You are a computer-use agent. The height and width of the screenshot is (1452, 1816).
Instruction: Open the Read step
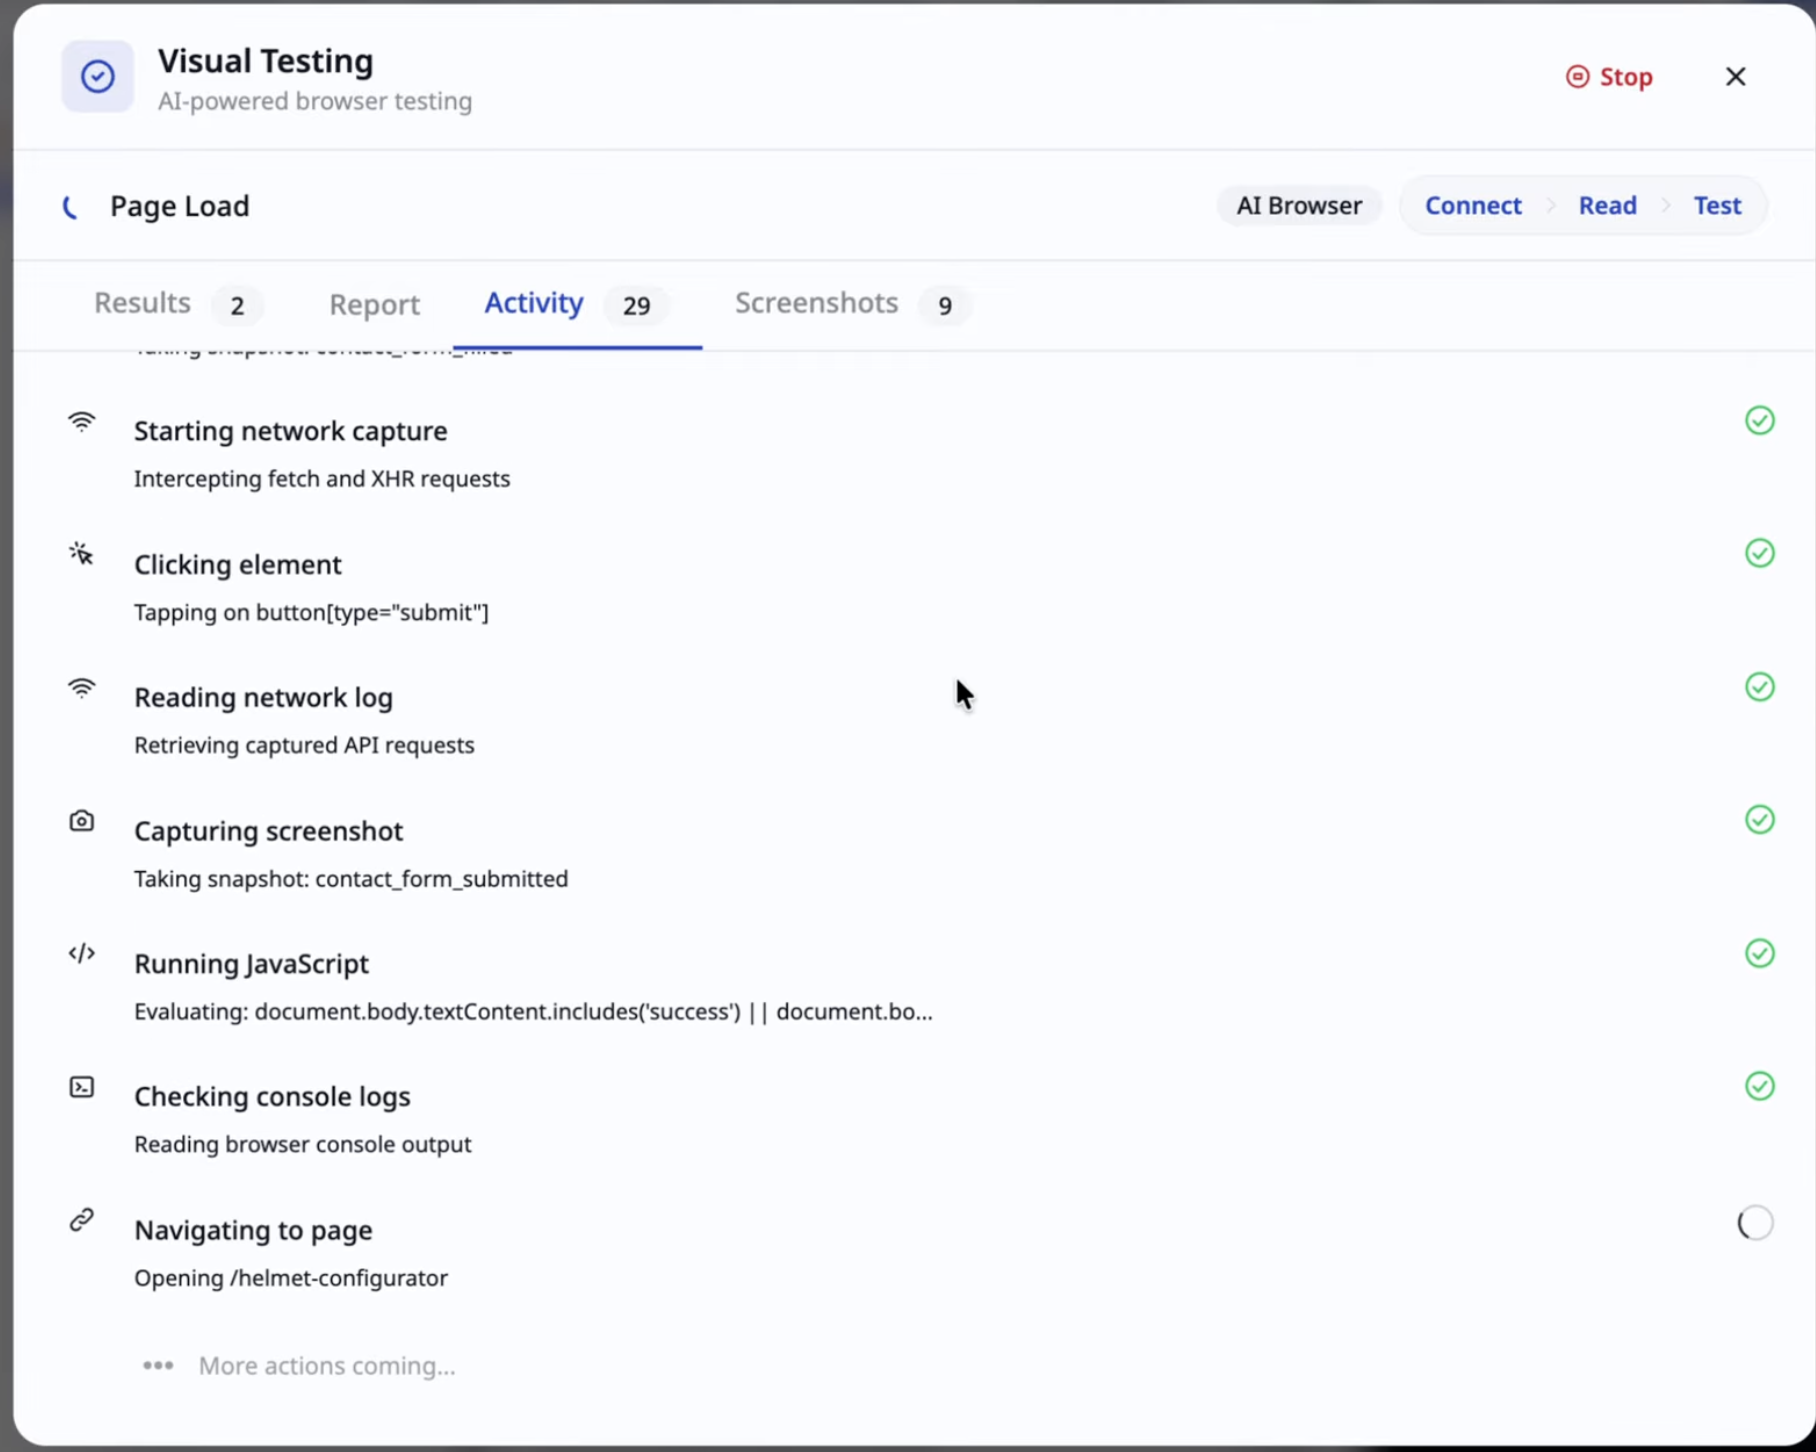pyautogui.click(x=1607, y=205)
